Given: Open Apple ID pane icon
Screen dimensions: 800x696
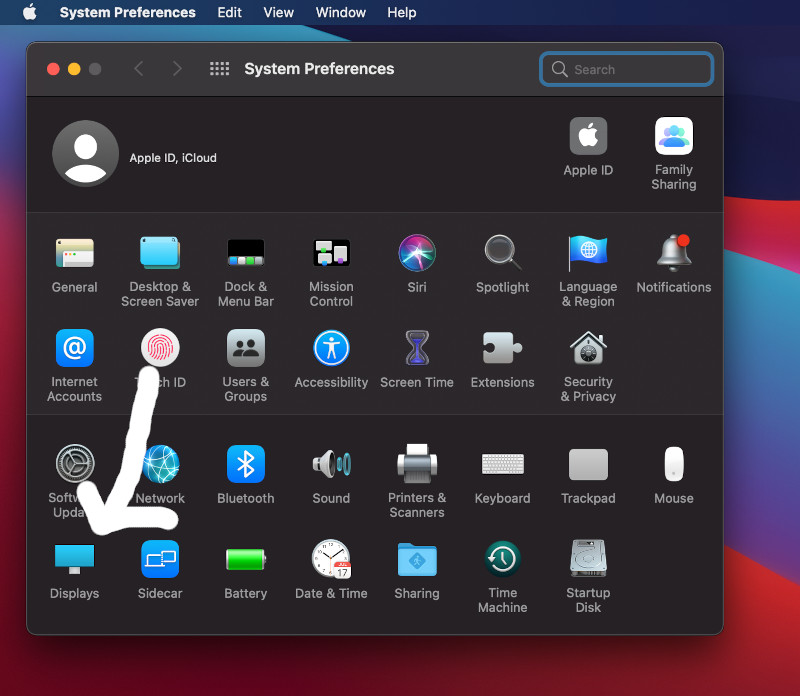Looking at the screenshot, I should pyautogui.click(x=588, y=136).
